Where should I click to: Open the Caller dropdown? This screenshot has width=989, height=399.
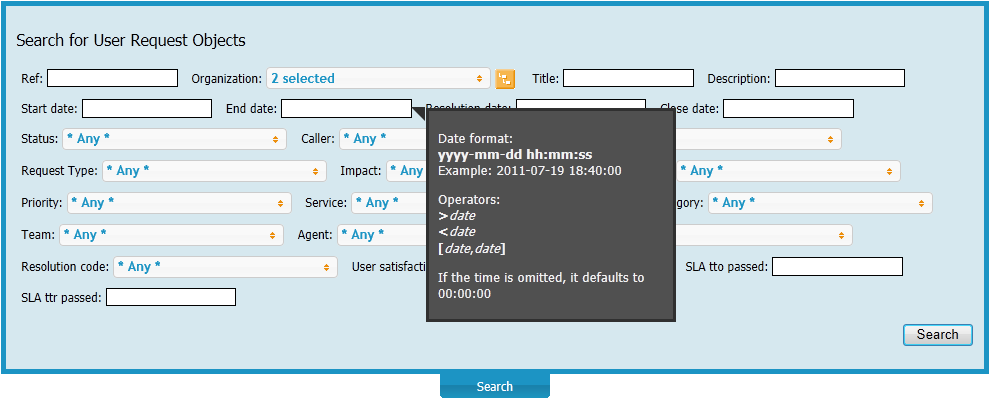point(383,139)
